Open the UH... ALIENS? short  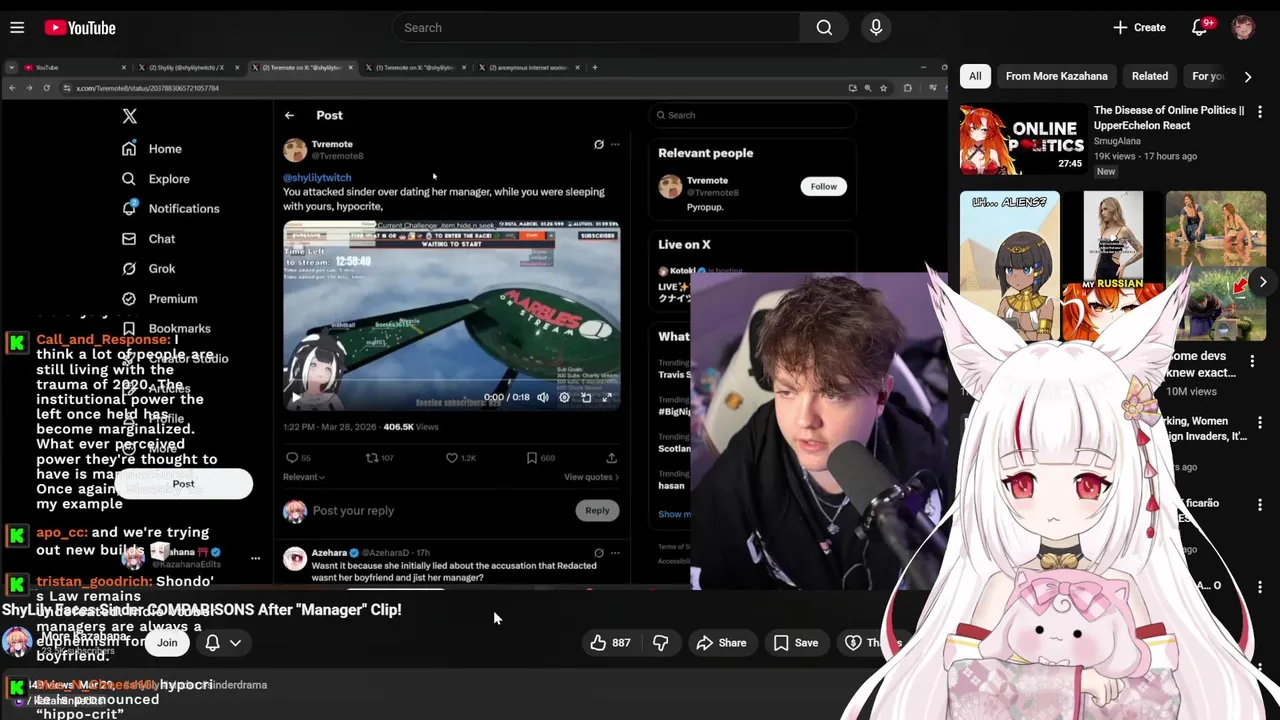[x=1009, y=265]
